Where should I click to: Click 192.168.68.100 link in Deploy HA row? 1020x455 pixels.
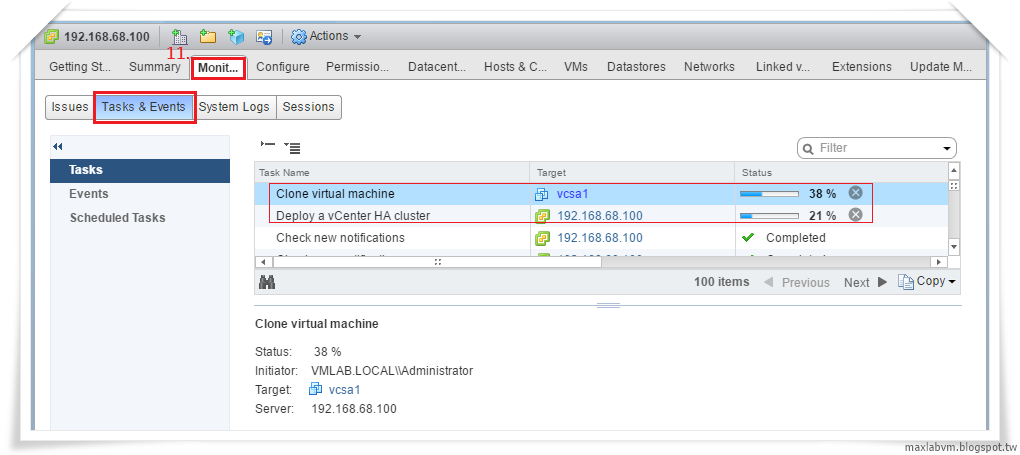pyautogui.click(x=600, y=215)
